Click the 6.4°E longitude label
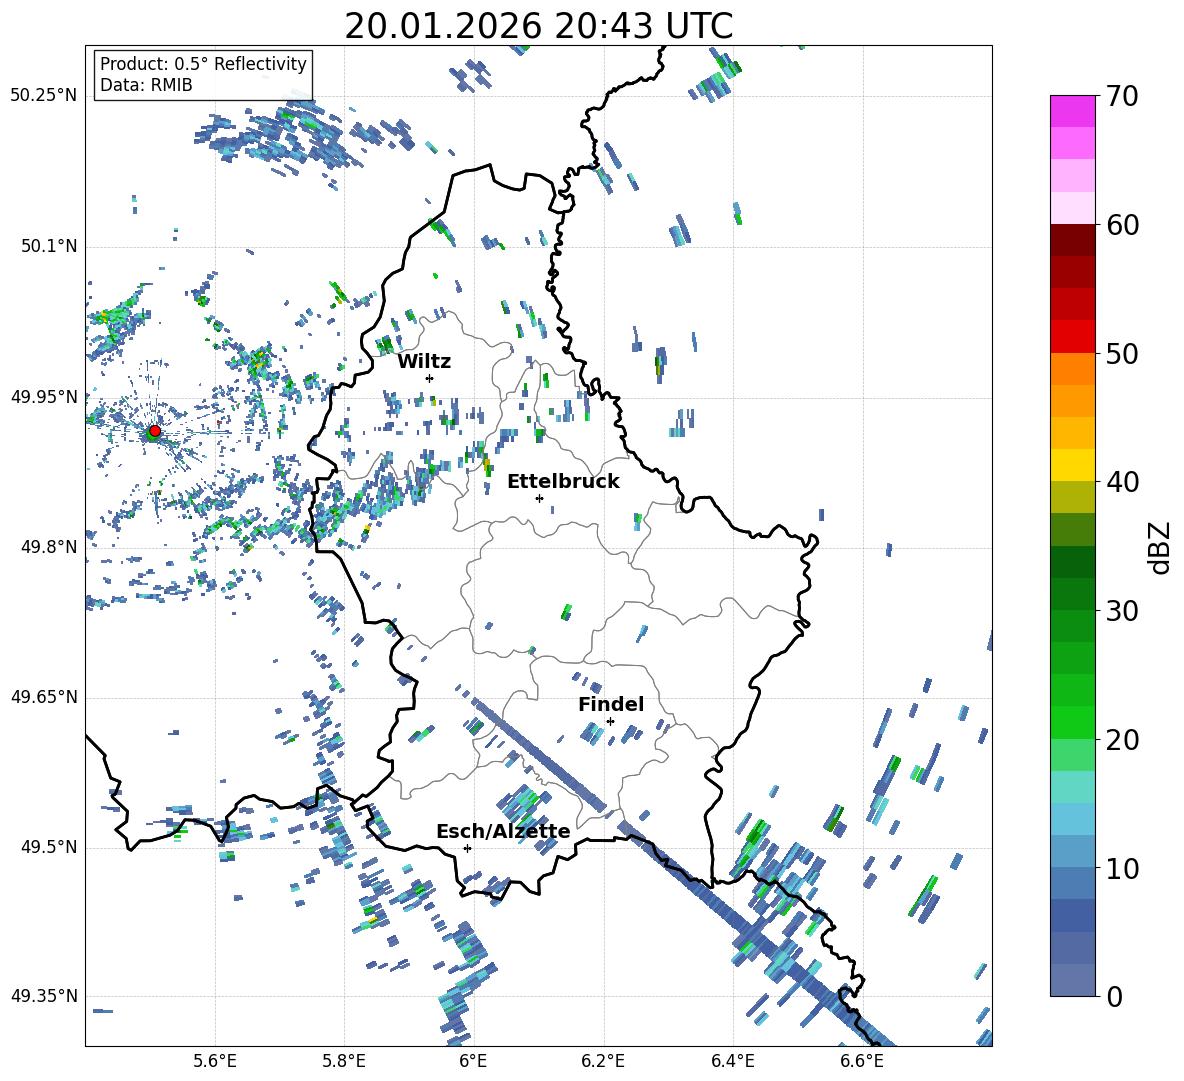Viewport: 1184px width, 1081px height. 732,1061
